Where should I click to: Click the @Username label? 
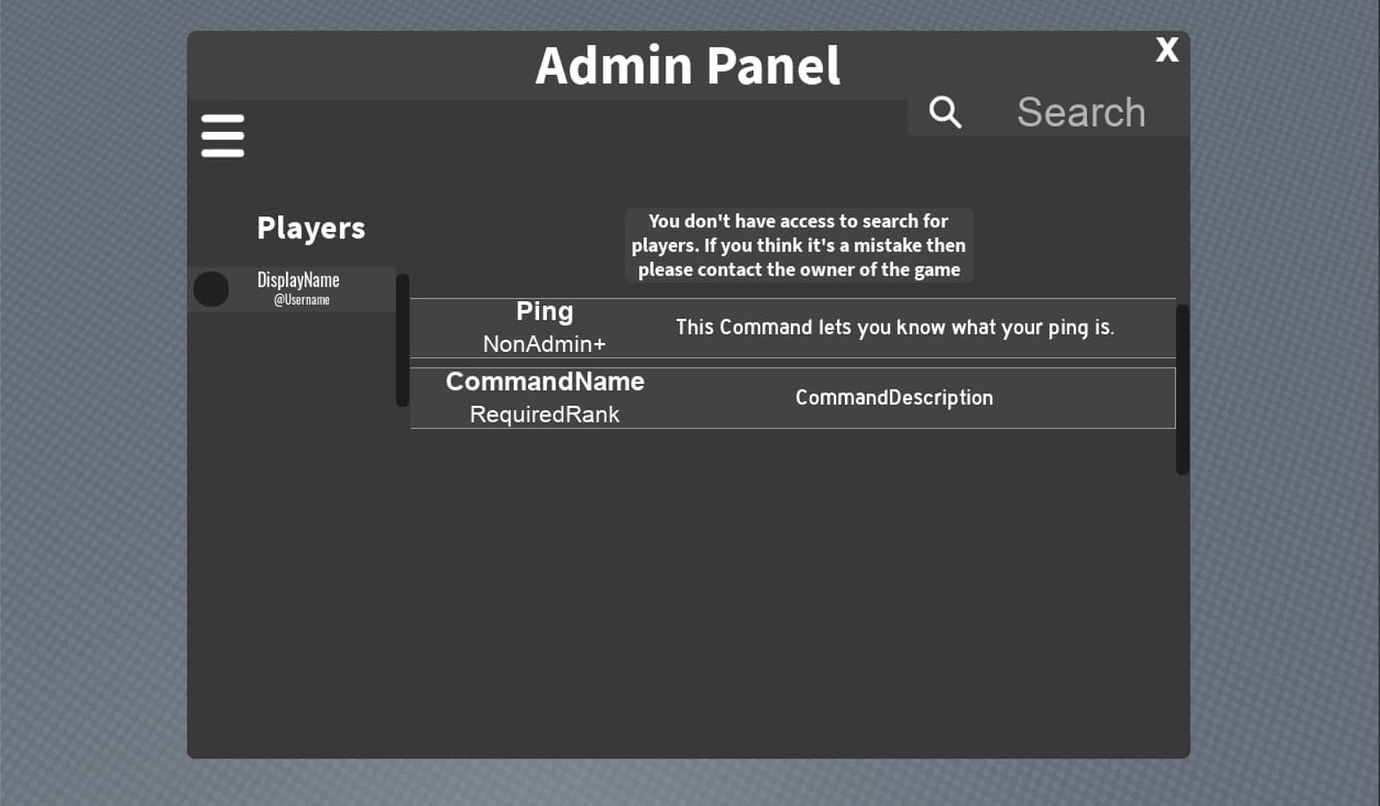(x=301, y=299)
